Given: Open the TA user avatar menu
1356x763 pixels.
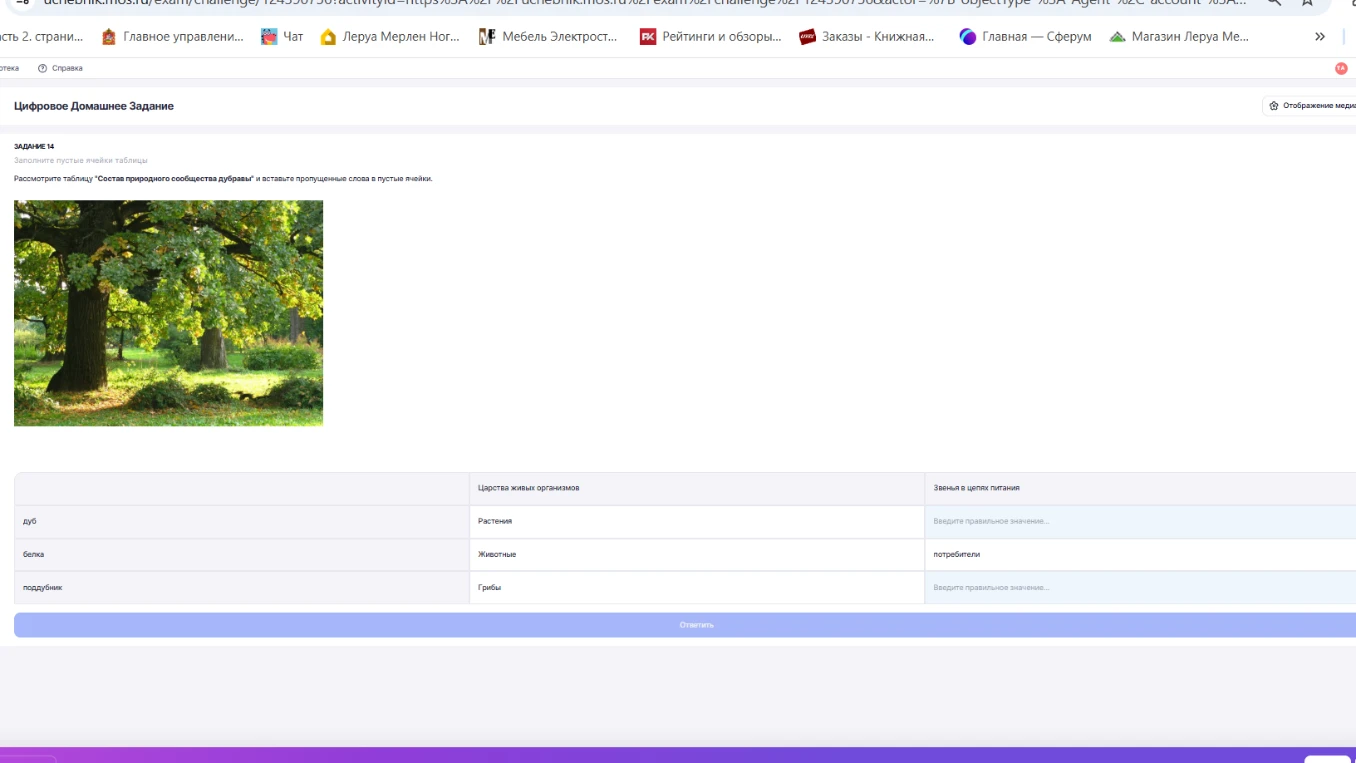Looking at the screenshot, I should pos(1341,68).
